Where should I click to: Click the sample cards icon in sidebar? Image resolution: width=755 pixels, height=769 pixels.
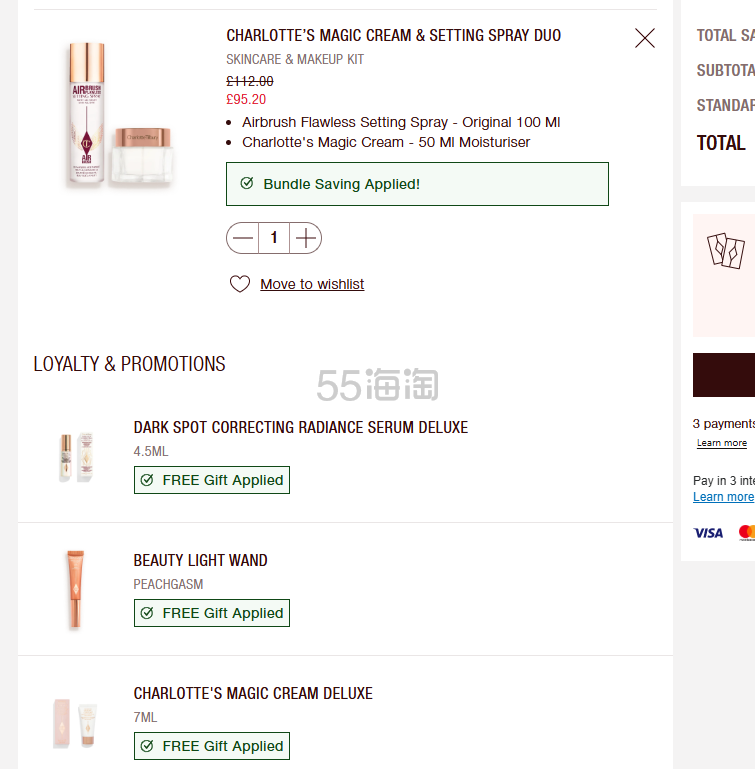tap(727, 250)
